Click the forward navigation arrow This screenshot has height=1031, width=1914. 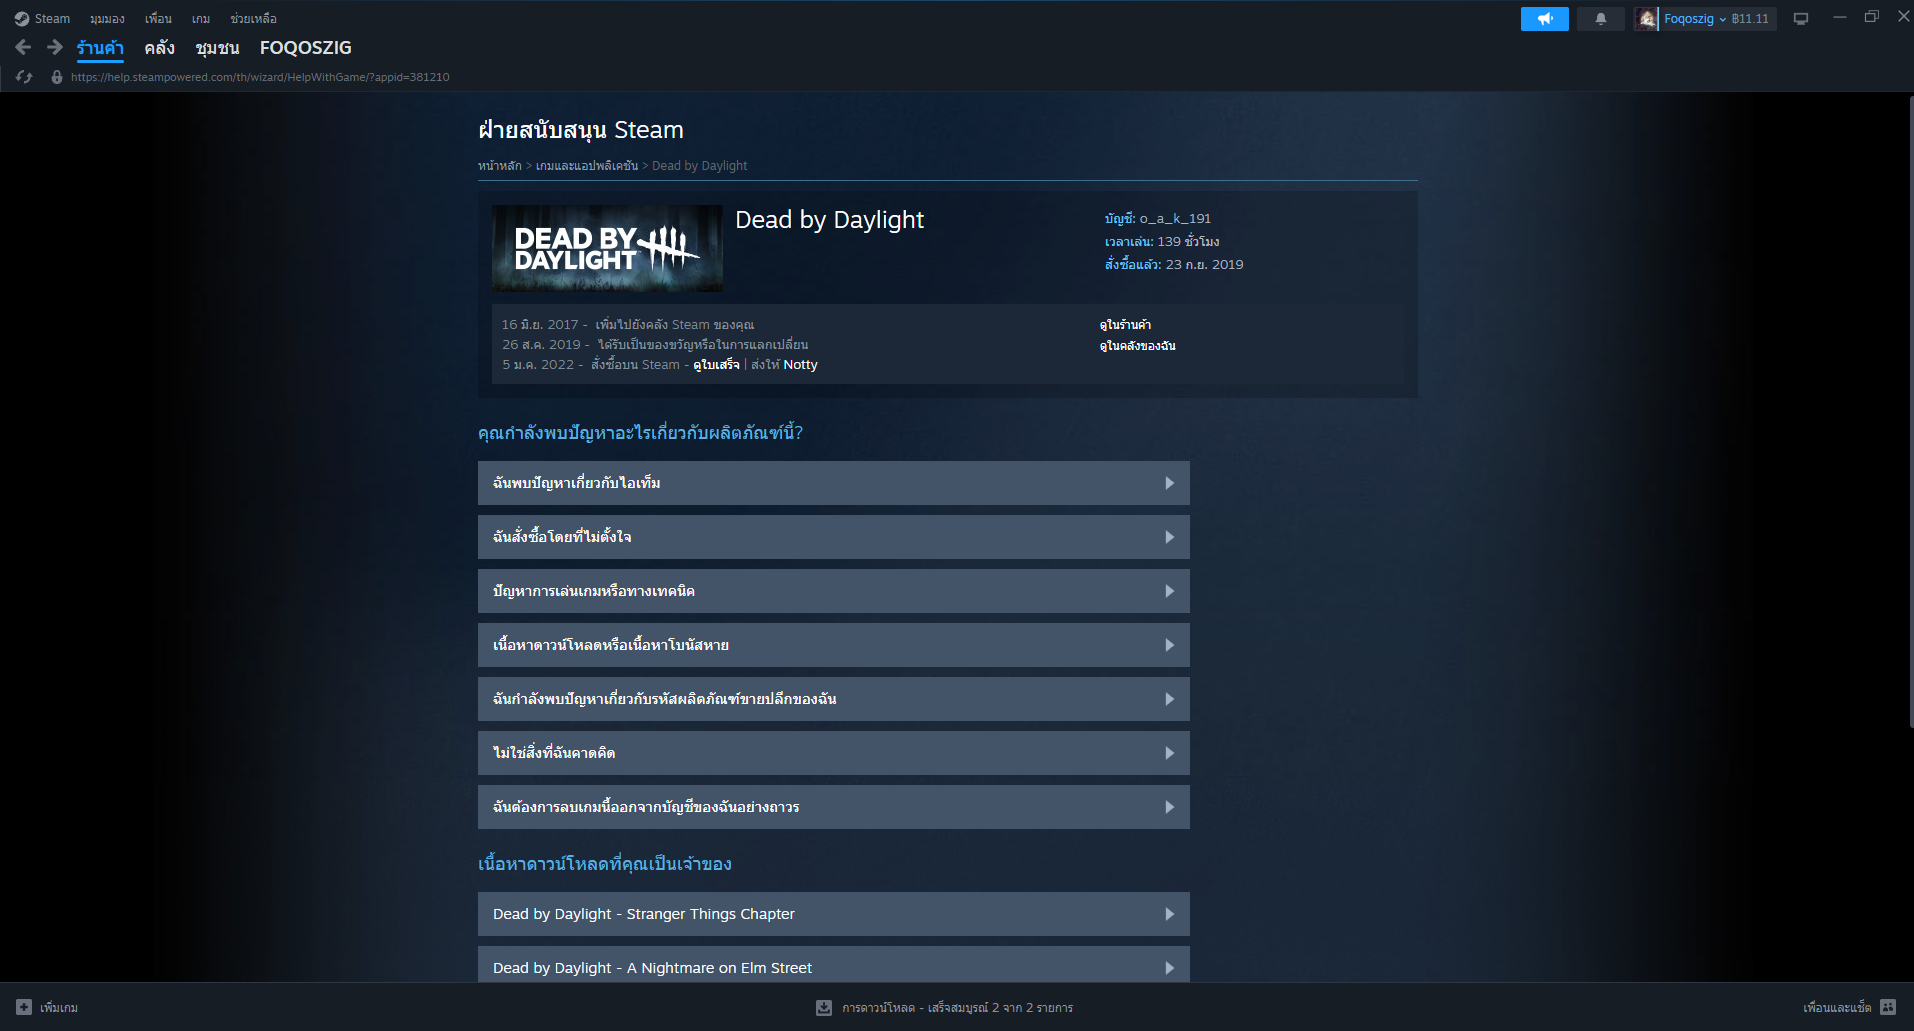[55, 47]
